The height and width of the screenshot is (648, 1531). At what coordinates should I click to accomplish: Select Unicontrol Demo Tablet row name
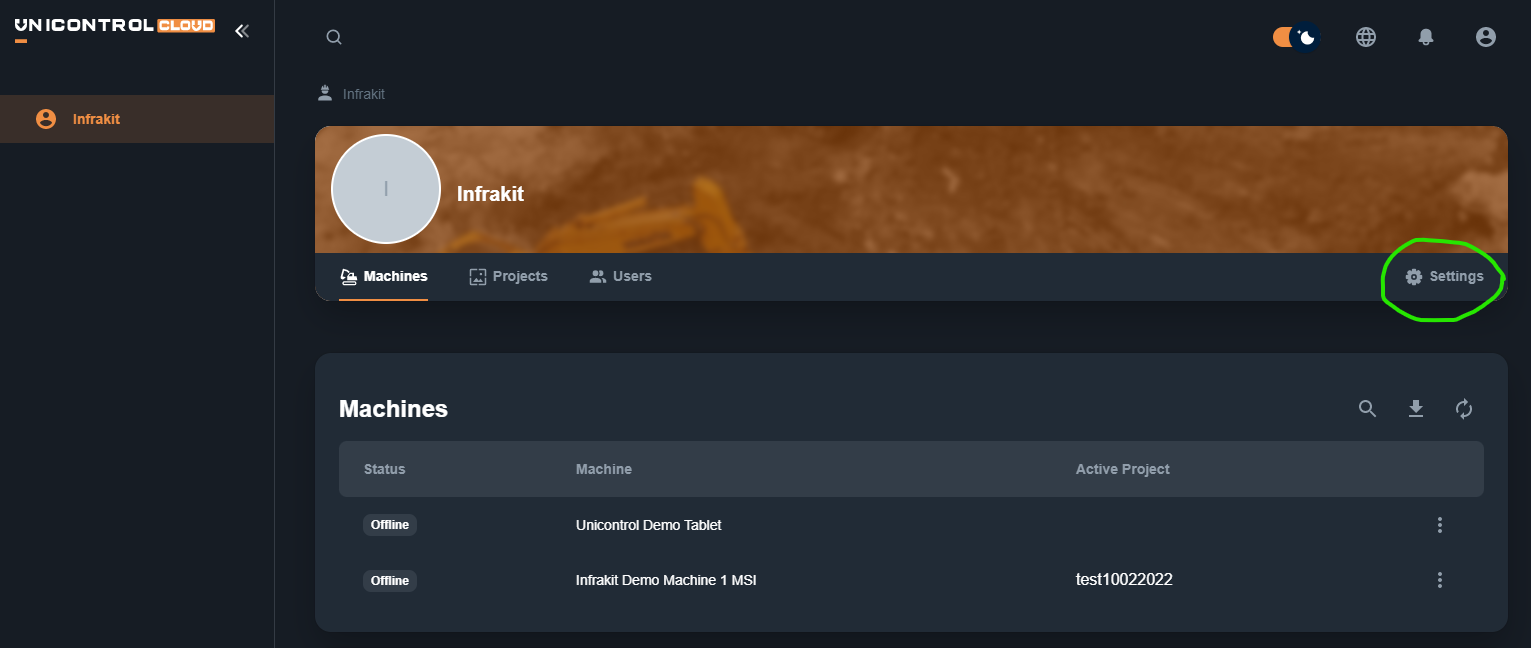click(649, 525)
